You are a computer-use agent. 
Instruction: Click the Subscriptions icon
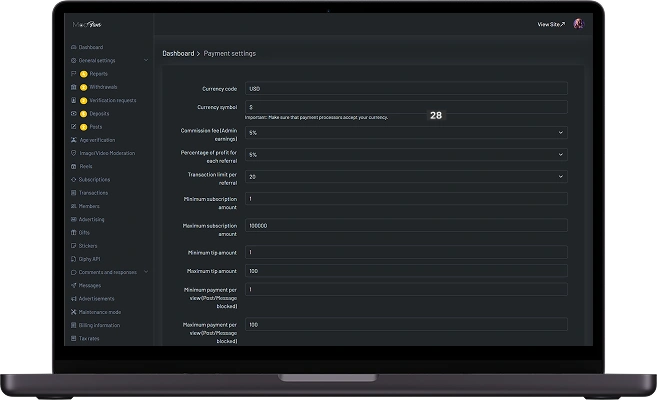coord(74,179)
